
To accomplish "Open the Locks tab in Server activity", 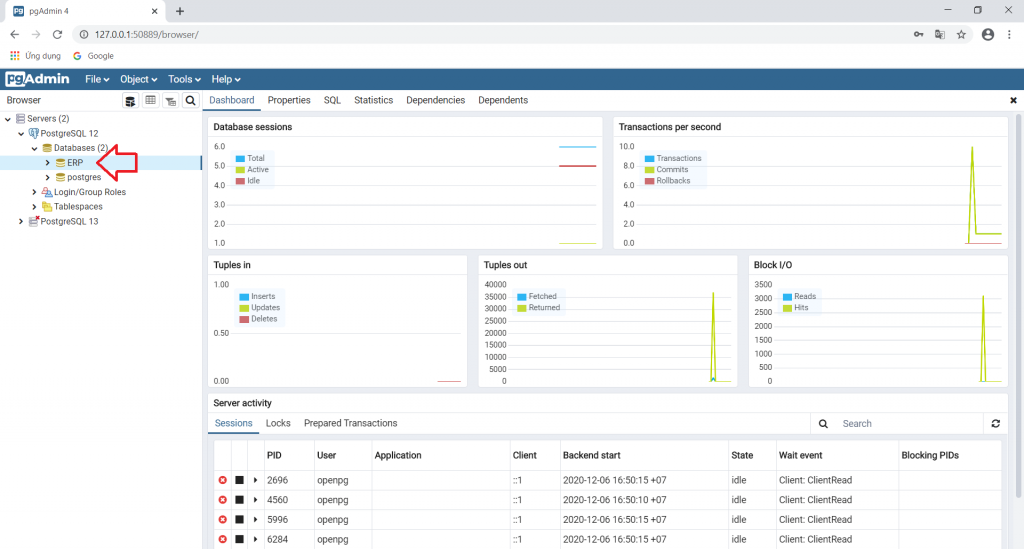I will click(x=278, y=424).
